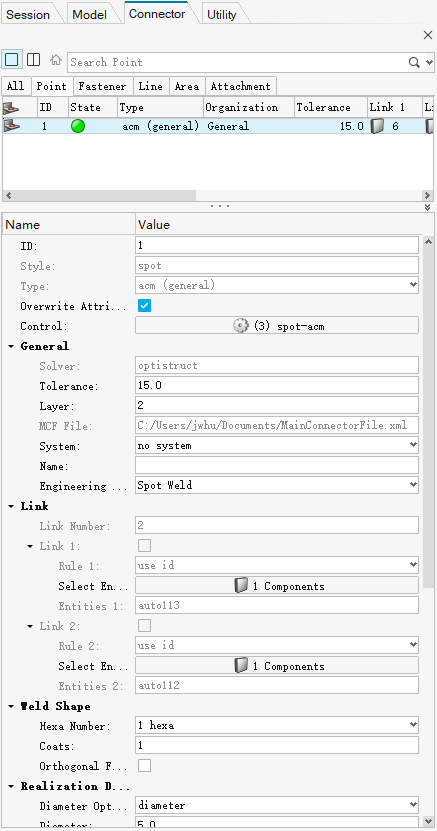Viewport: 437px width, 831px height.
Task: Click the spot-acm Control button
Action: tap(277, 325)
